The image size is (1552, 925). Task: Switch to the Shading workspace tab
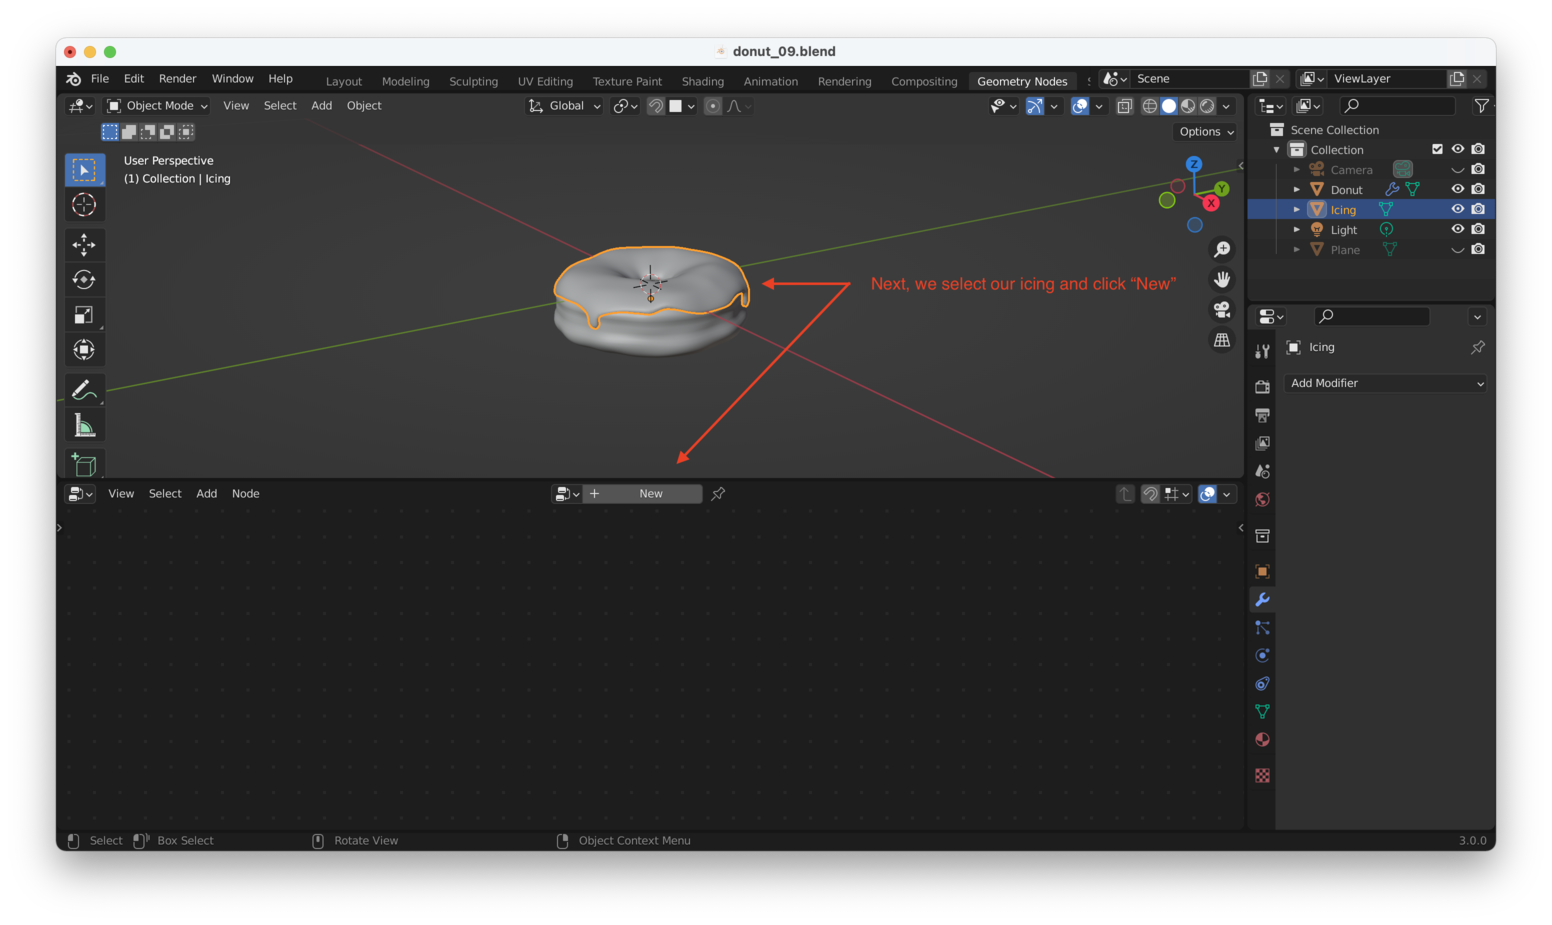point(702,81)
